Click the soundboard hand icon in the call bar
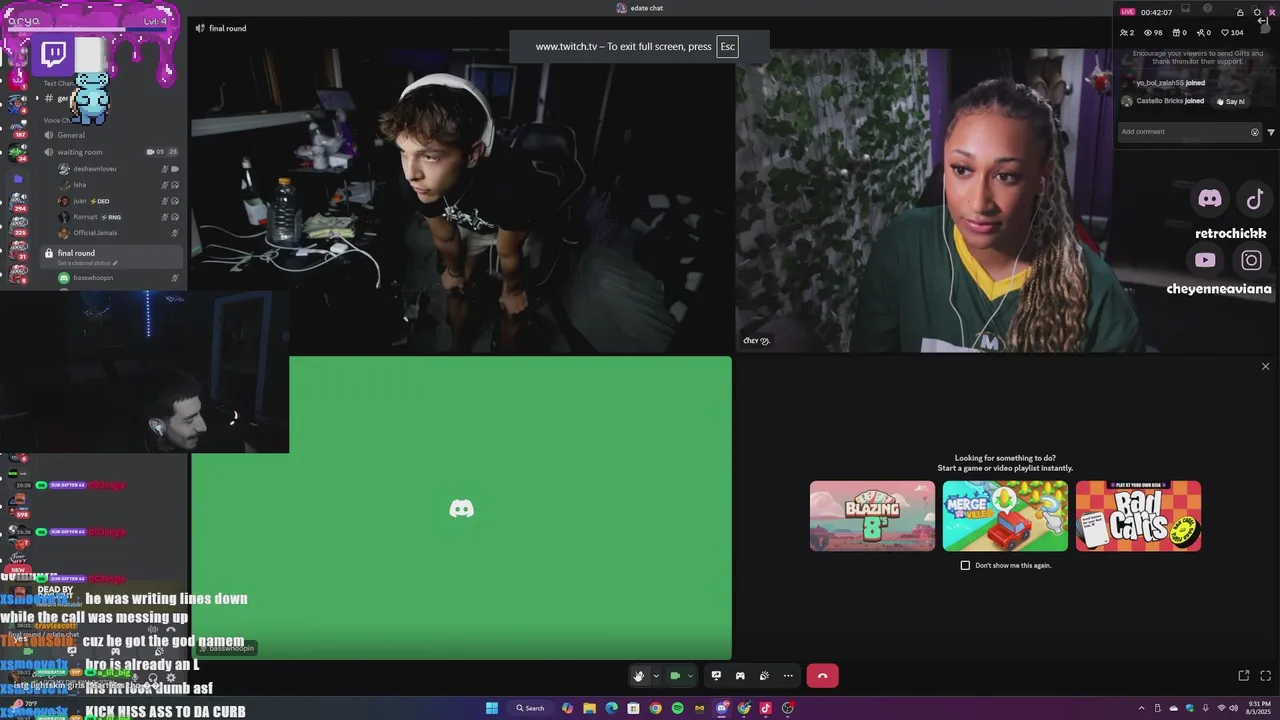 639,676
